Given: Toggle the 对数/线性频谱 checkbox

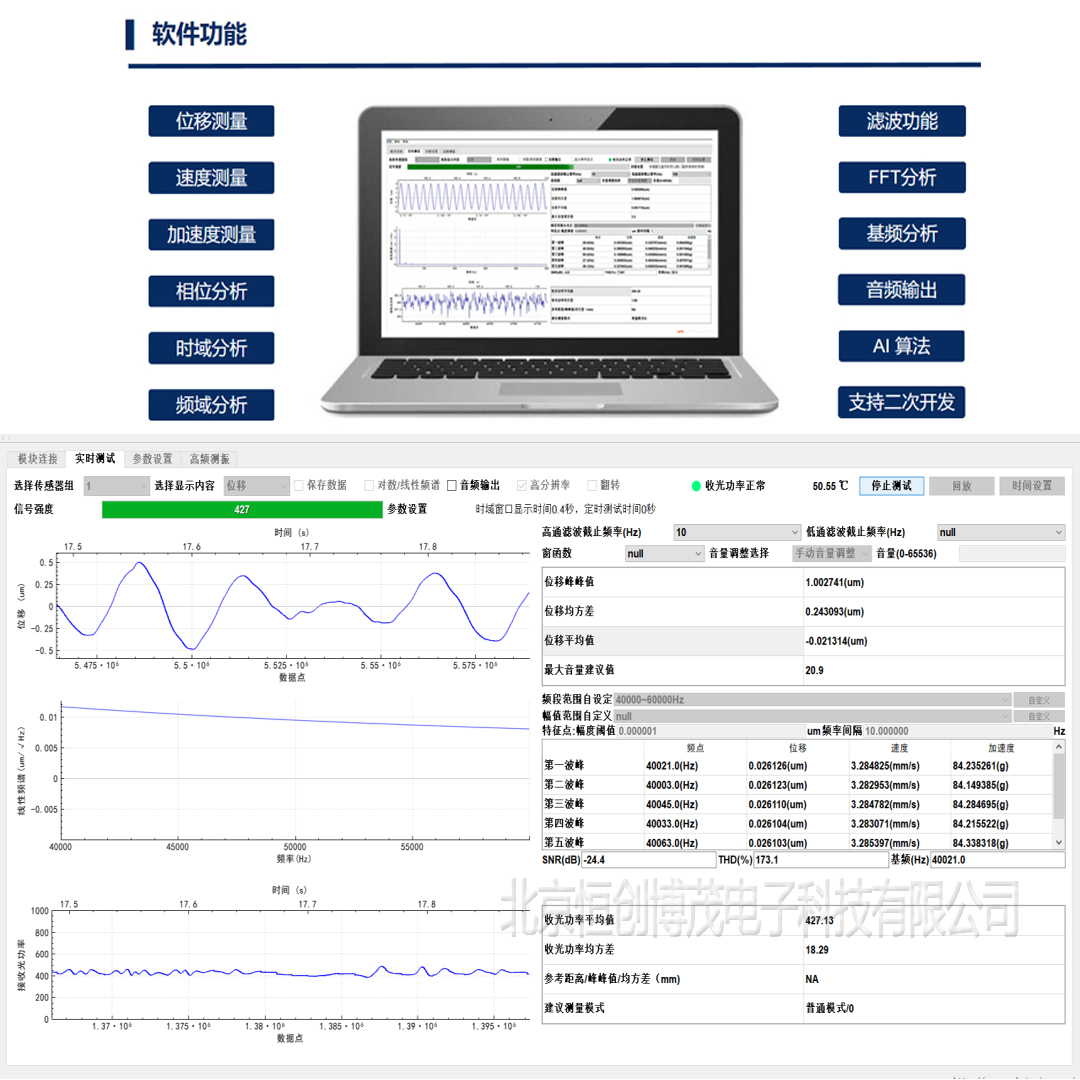Looking at the screenshot, I should [369, 485].
